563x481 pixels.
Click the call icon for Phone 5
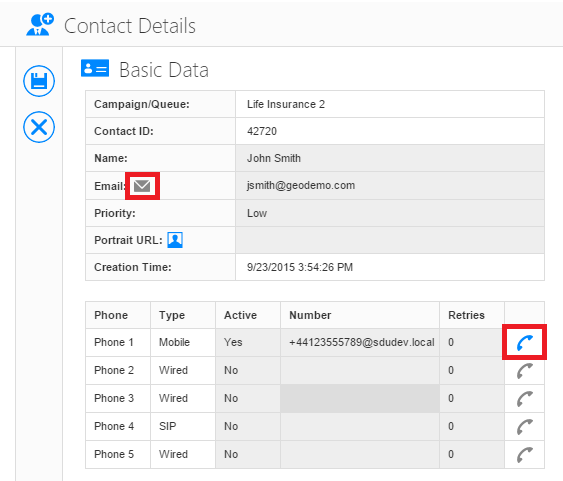(x=525, y=455)
